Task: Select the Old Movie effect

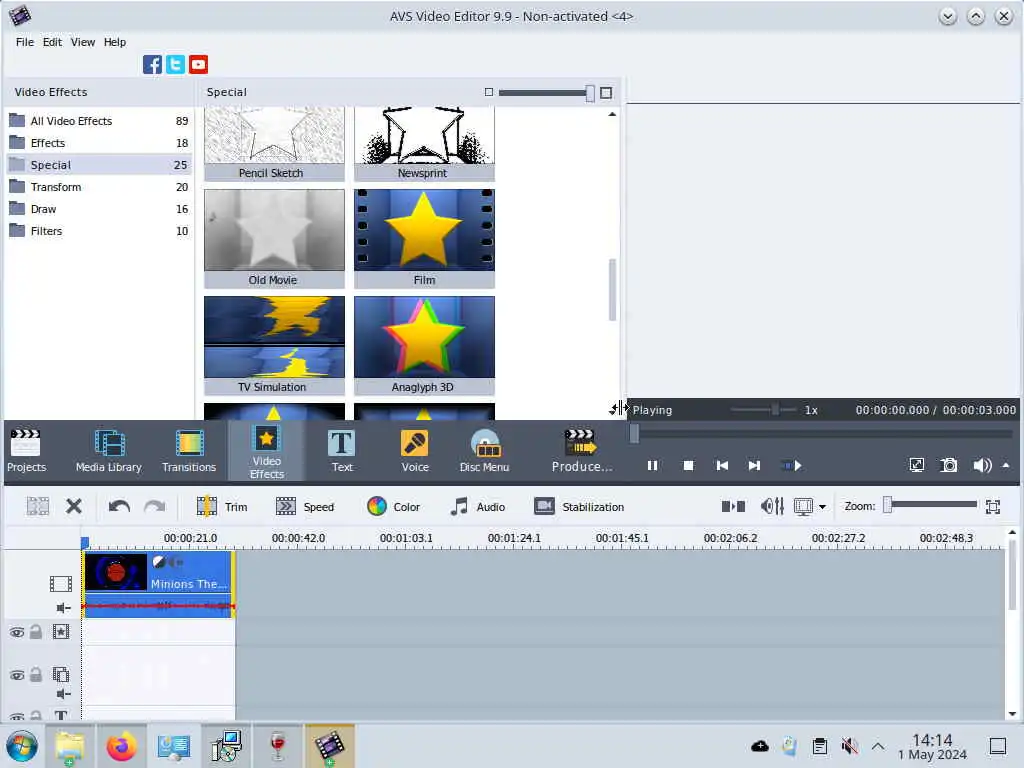Action: [274, 238]
